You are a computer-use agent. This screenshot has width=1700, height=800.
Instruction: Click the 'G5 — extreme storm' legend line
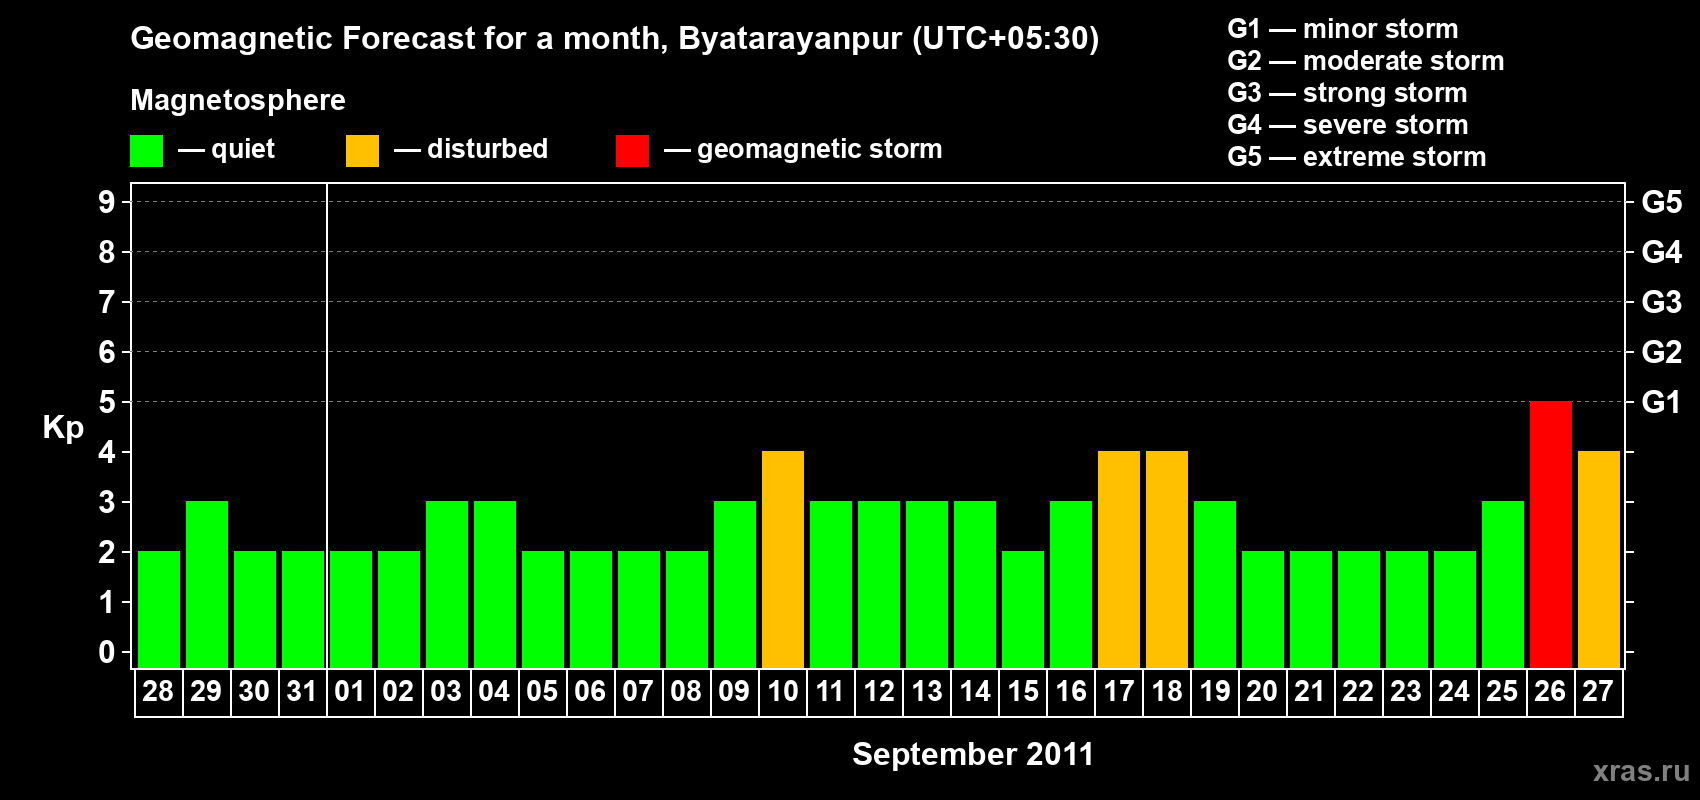tap(1357, 157)
